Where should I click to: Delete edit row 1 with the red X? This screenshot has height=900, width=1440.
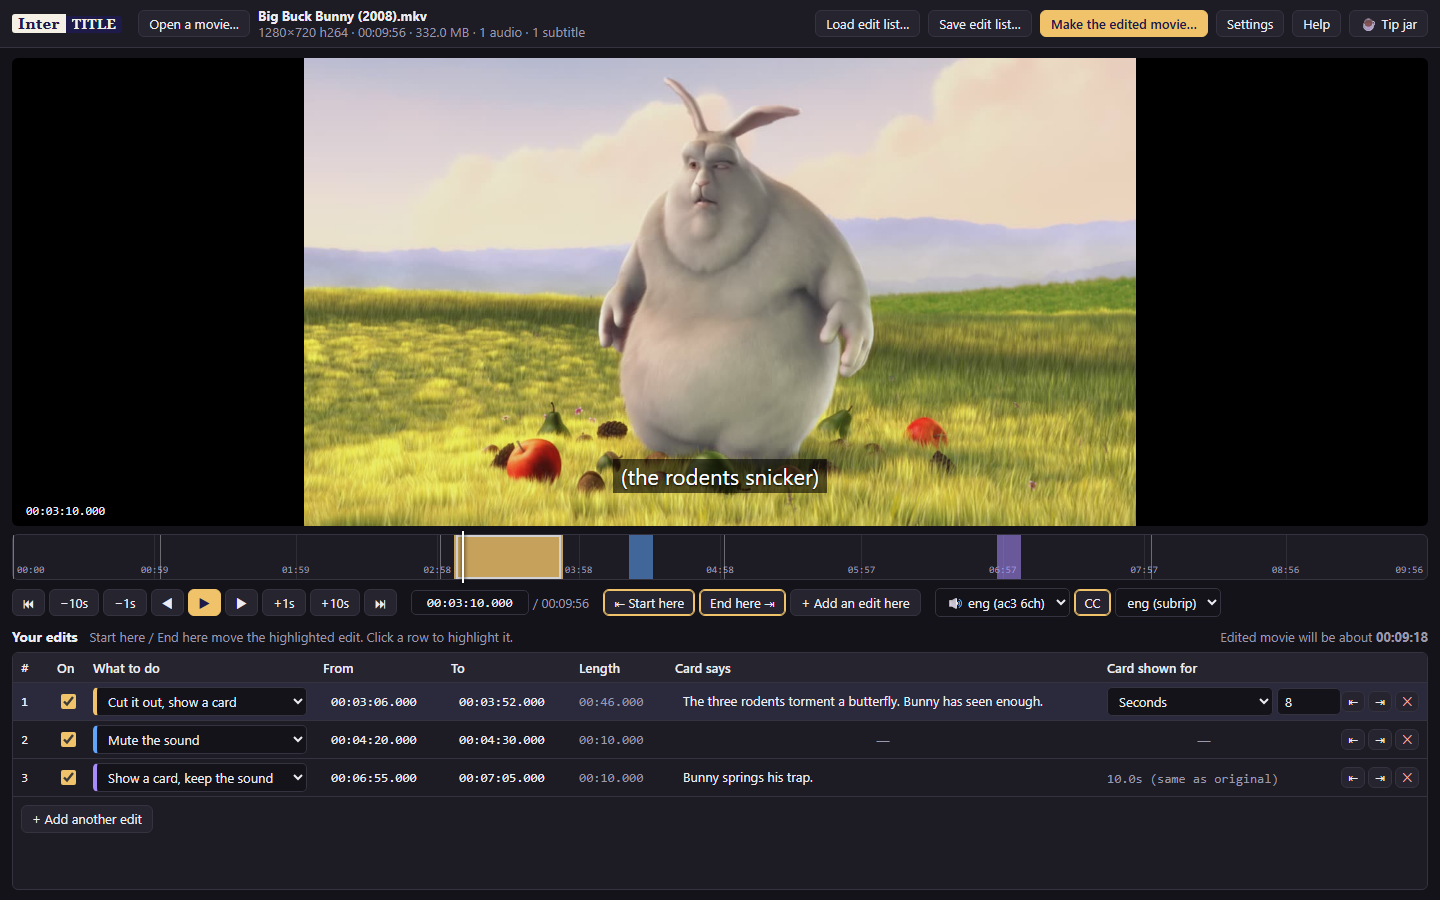(1407, 702)
